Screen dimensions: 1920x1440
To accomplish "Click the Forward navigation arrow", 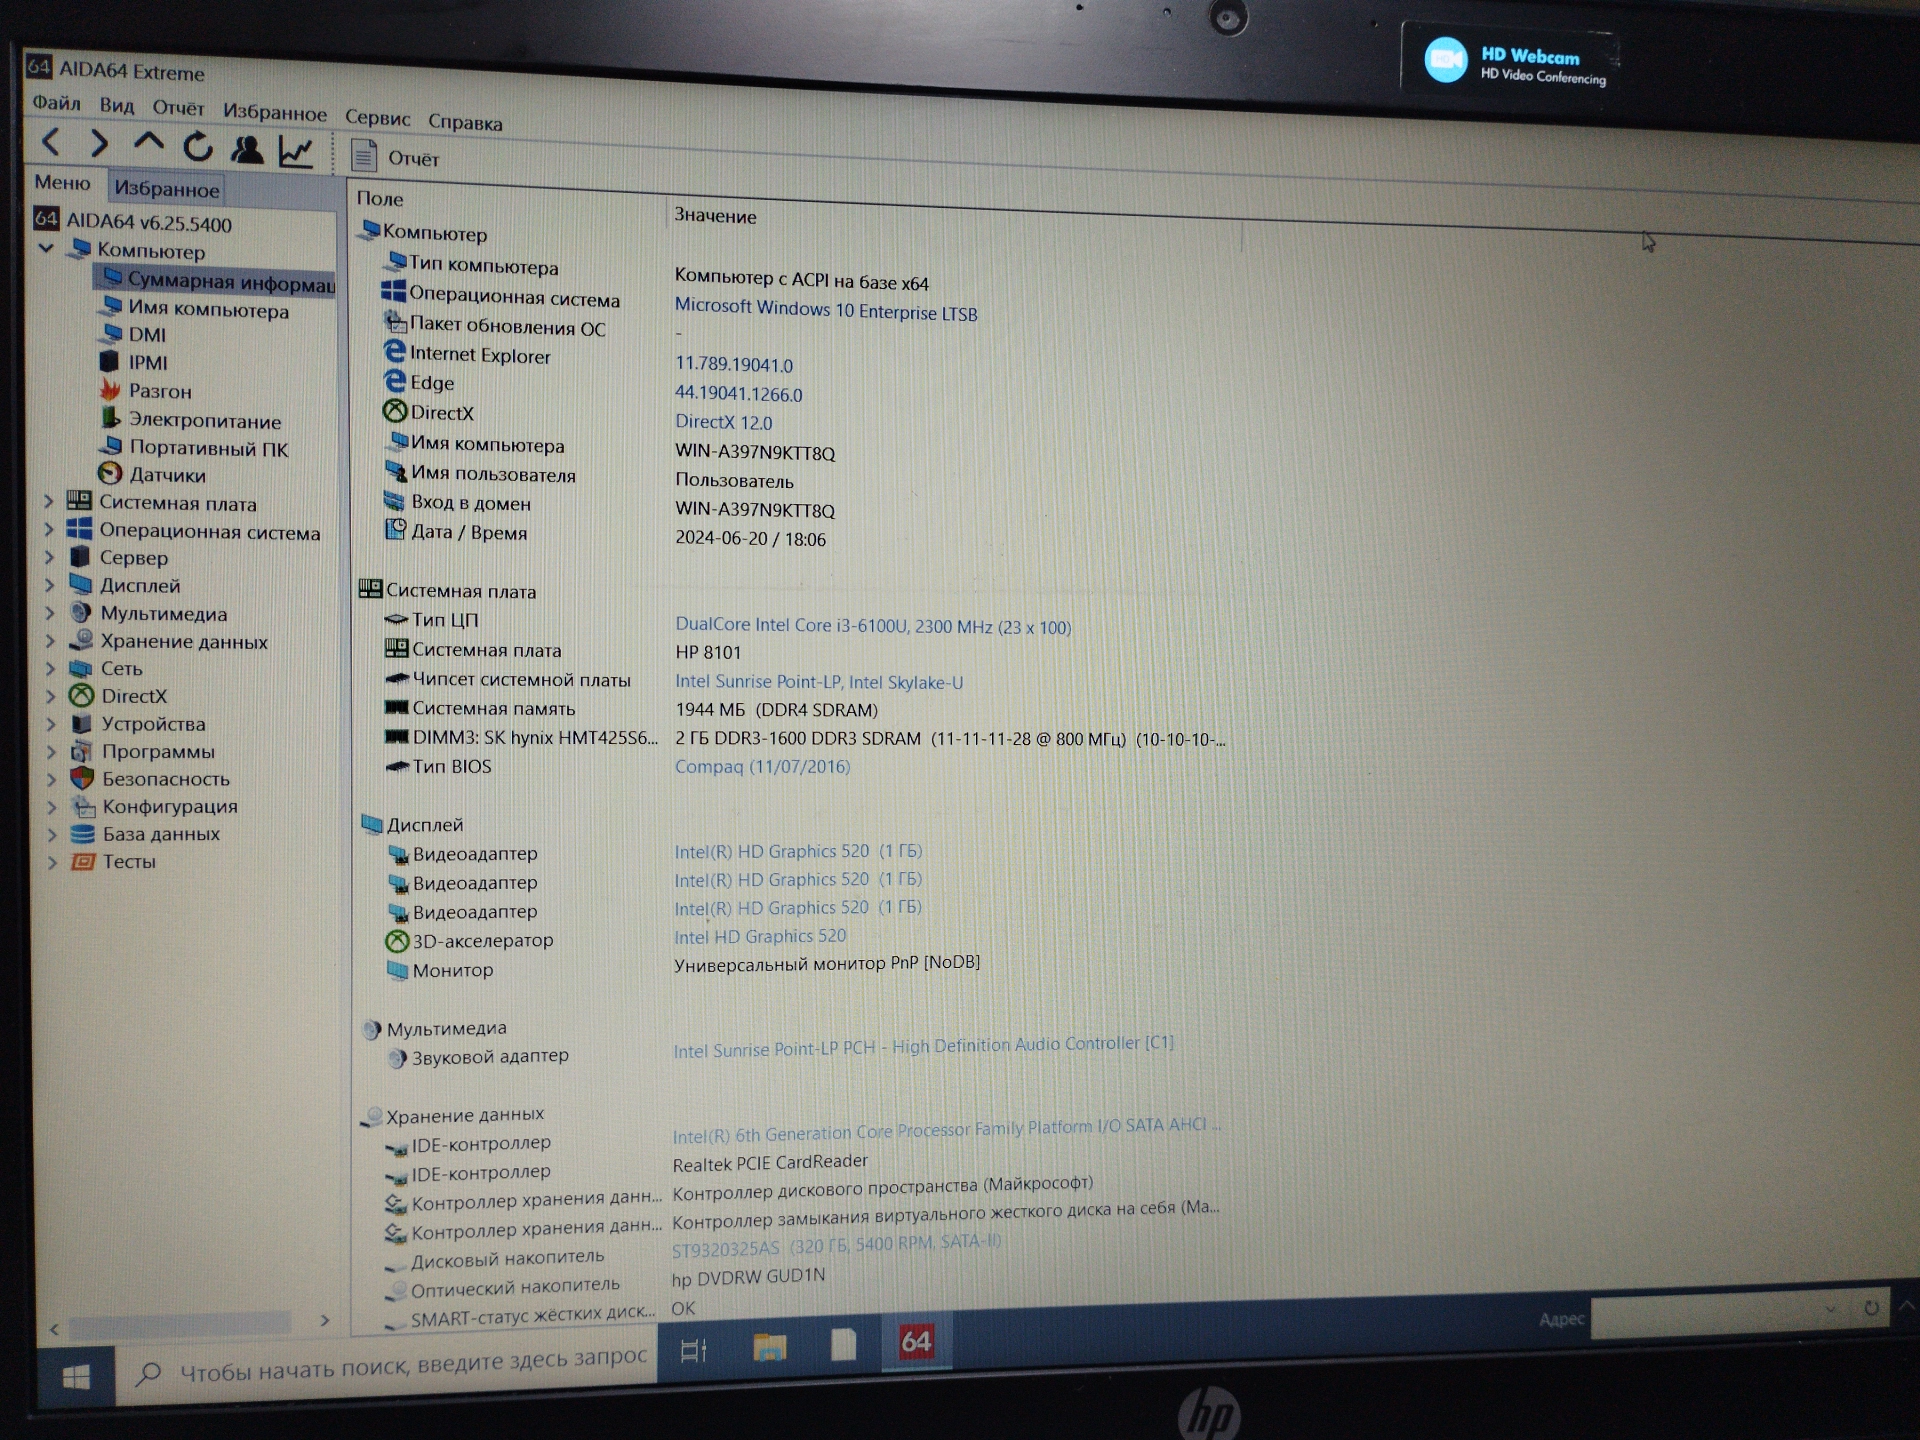I will [x=99, y=144].
